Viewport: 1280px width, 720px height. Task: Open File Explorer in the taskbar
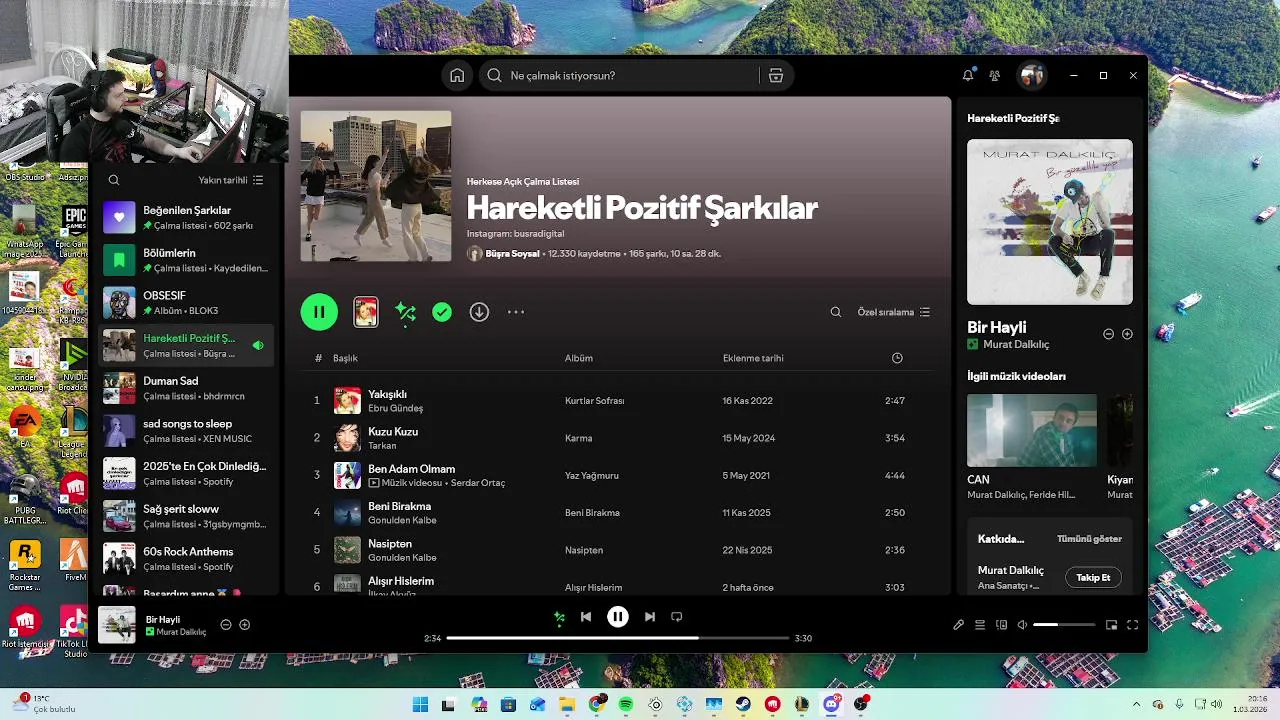tap(567, 704)
